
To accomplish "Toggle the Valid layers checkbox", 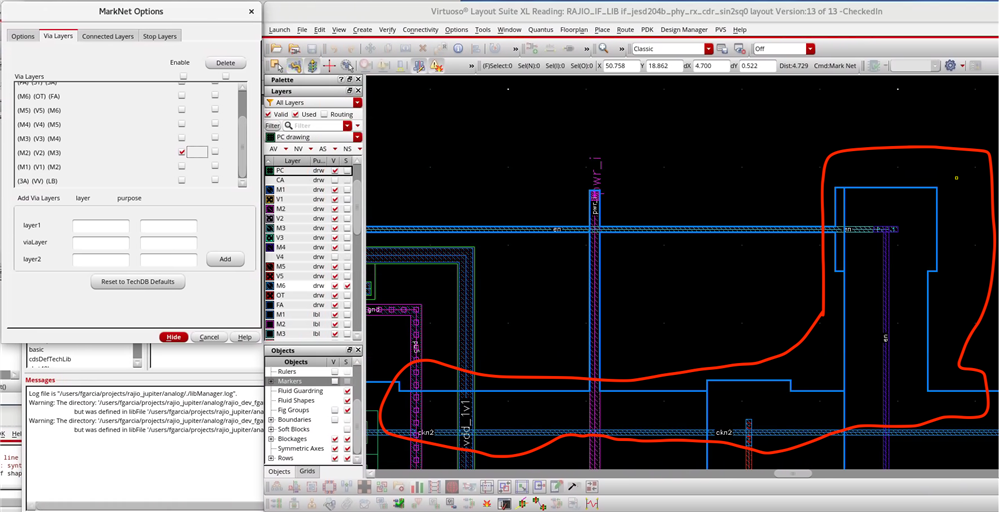I will tap(268, 114).
